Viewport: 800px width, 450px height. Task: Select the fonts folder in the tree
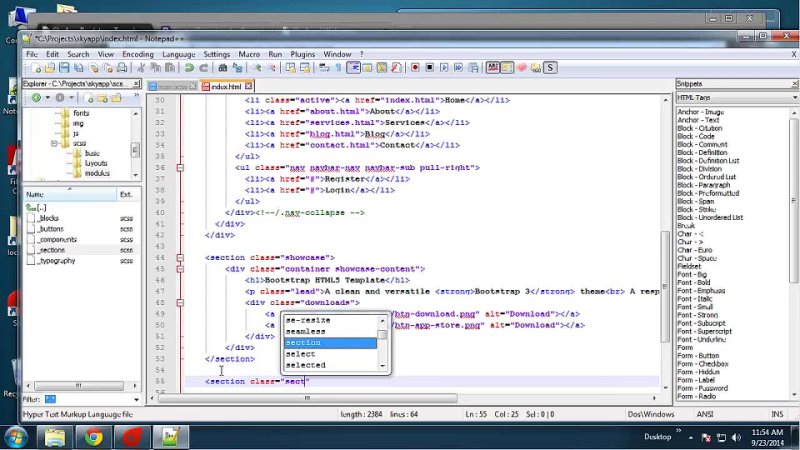81,113
